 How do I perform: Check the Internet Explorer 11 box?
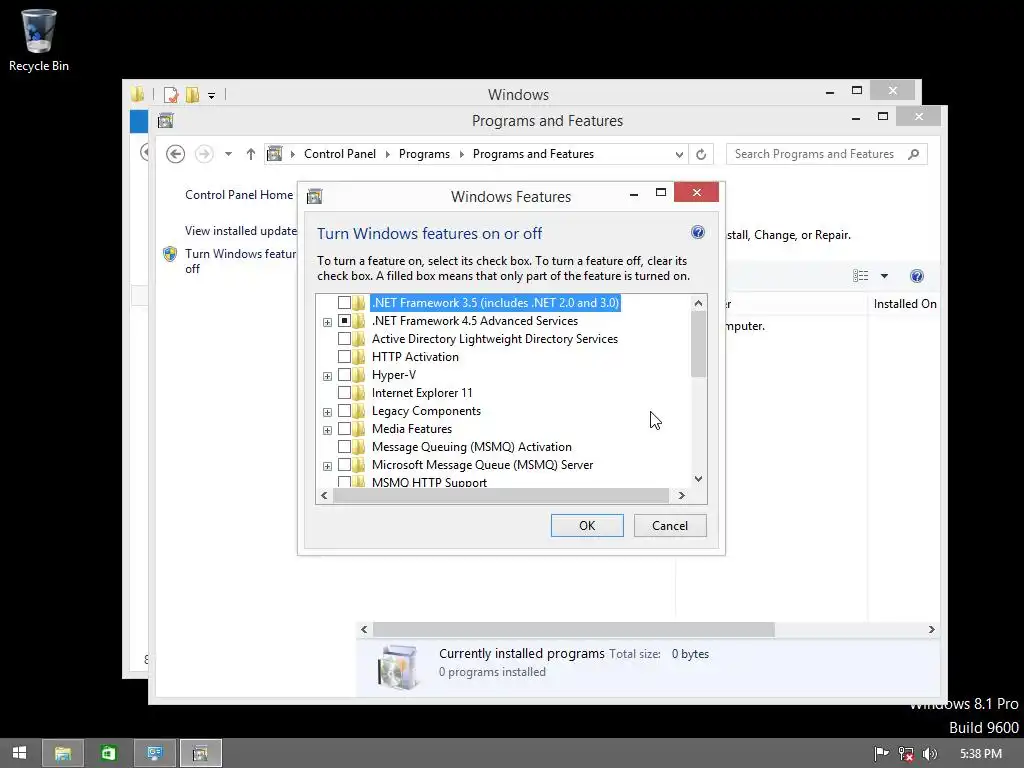click(x=344, y=392)
